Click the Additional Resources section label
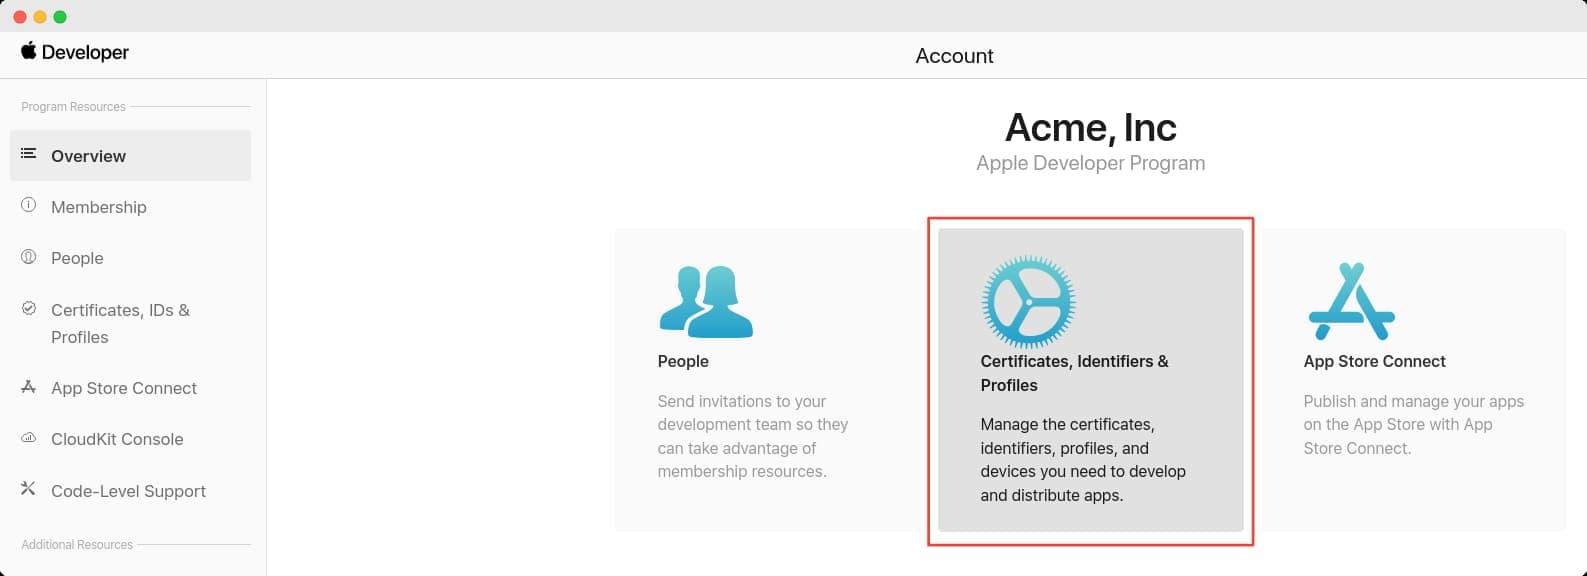 coord(77,545)
